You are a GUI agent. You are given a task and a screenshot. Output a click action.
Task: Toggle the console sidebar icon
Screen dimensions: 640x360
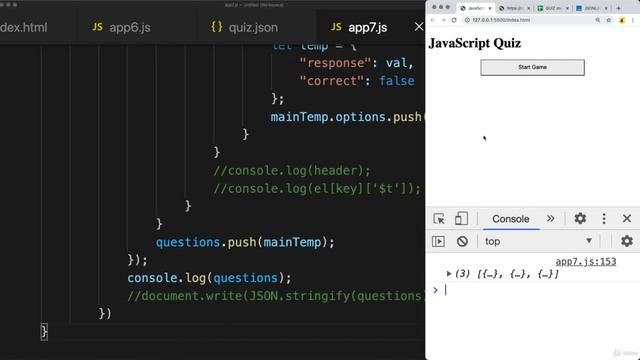438,241
